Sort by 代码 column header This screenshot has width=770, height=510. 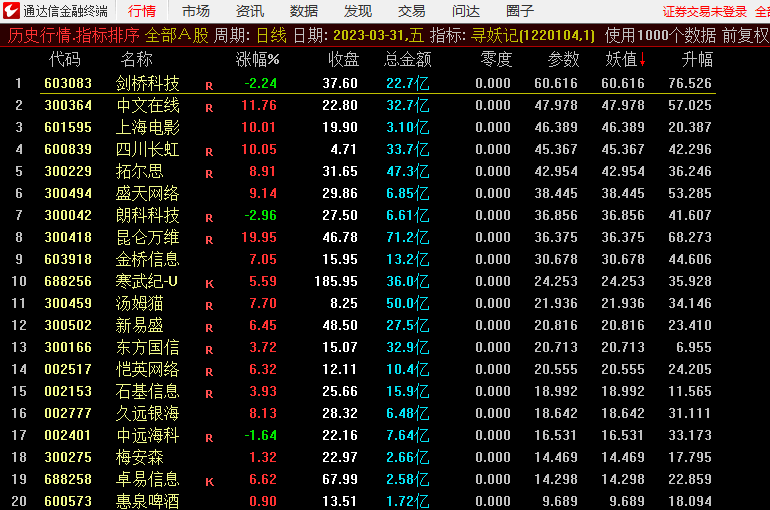click(x=65, y=59)
